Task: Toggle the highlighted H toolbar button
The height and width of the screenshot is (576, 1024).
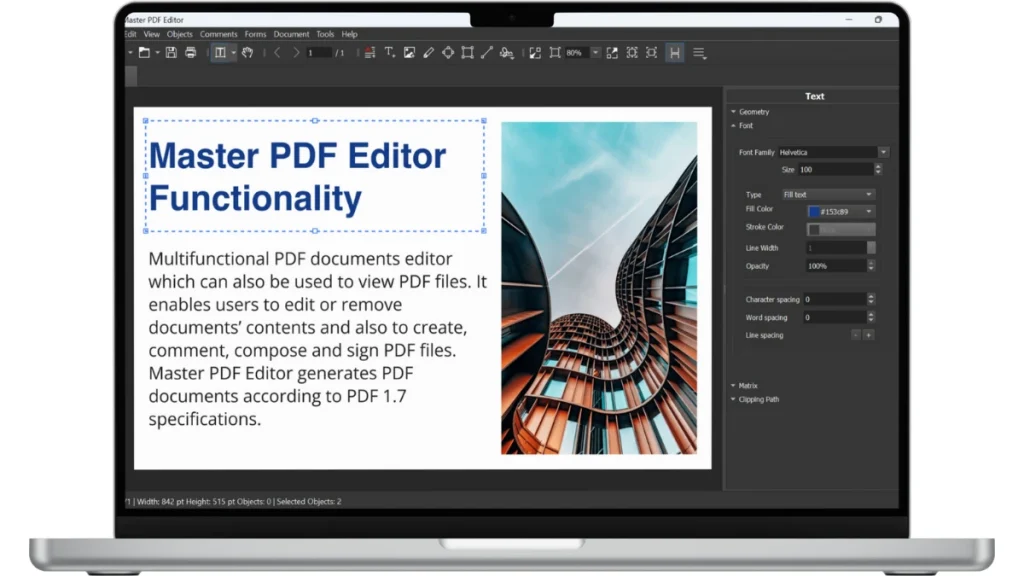Action: pyautogui.click(x=675, y=53)
